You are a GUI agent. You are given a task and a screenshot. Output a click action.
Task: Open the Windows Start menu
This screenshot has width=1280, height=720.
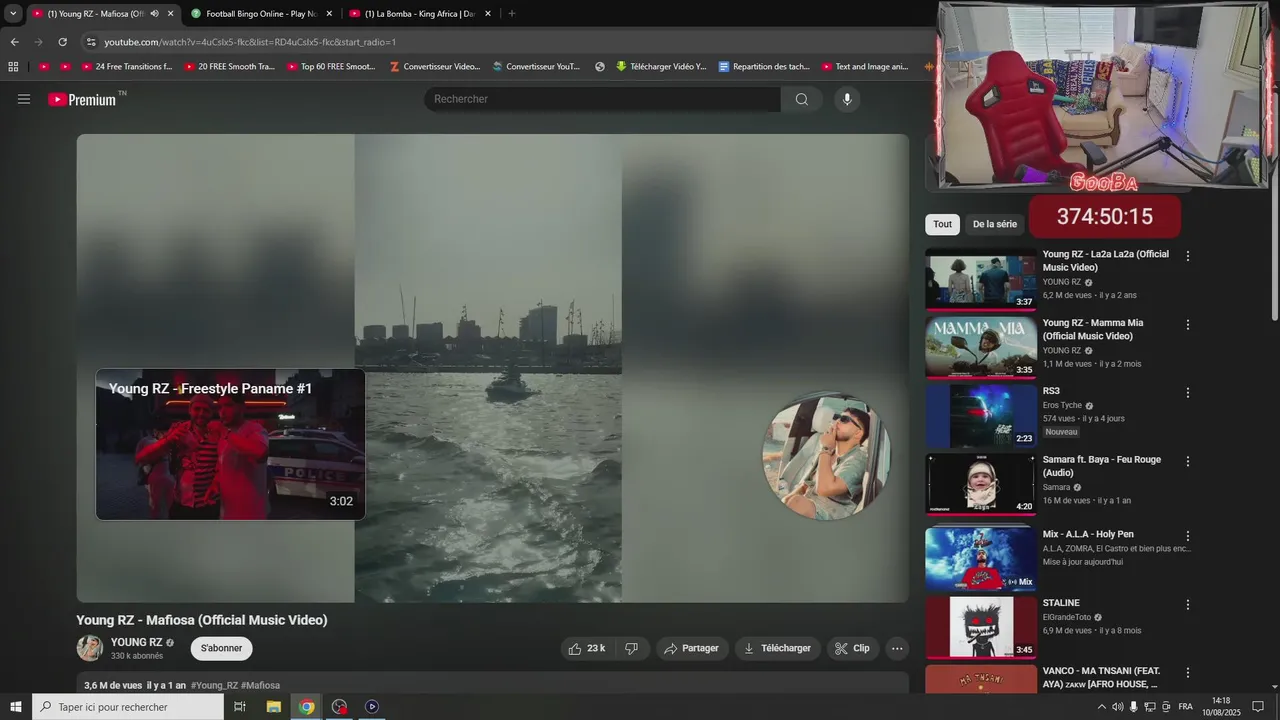[16, 707]
